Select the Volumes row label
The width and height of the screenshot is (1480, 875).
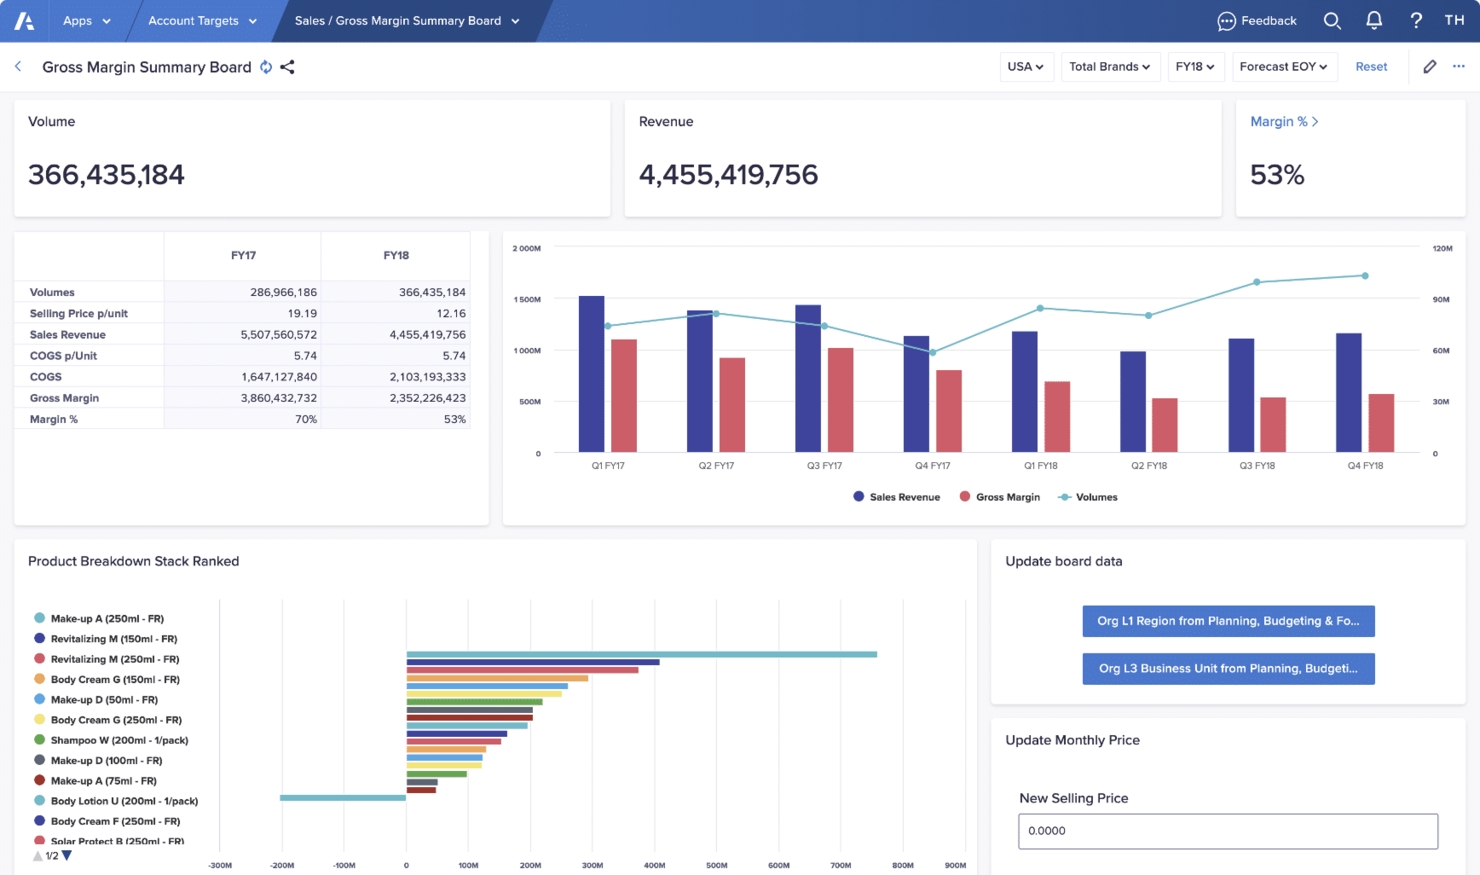click(x=52, y=292)
